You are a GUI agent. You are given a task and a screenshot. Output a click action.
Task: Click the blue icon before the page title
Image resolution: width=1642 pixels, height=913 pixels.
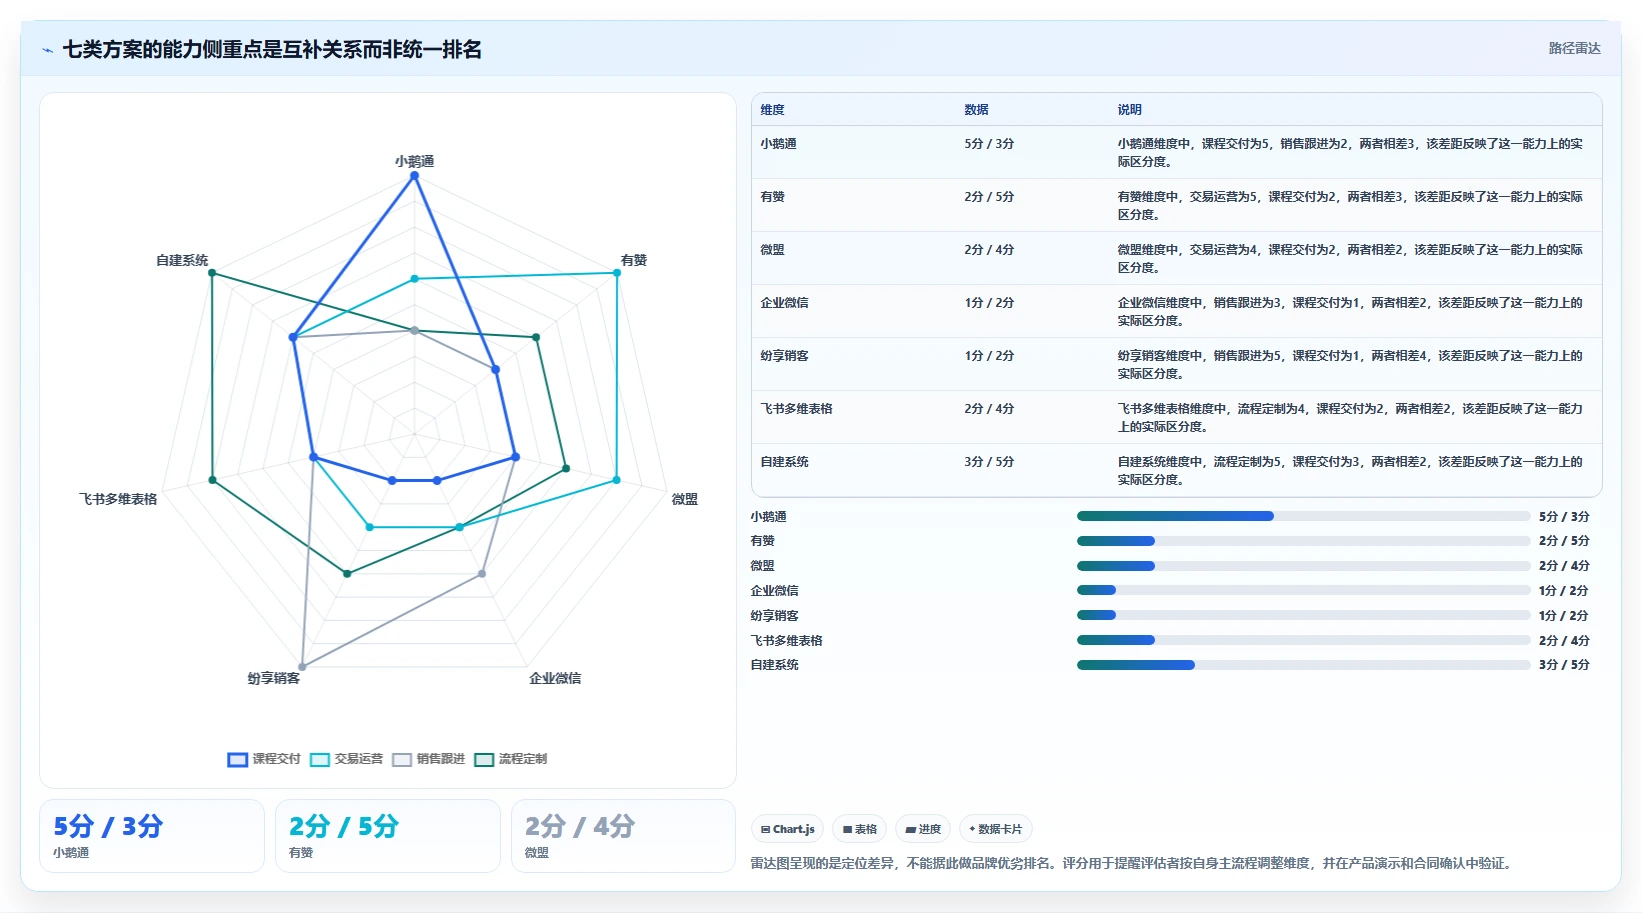(x=47, y=50)
